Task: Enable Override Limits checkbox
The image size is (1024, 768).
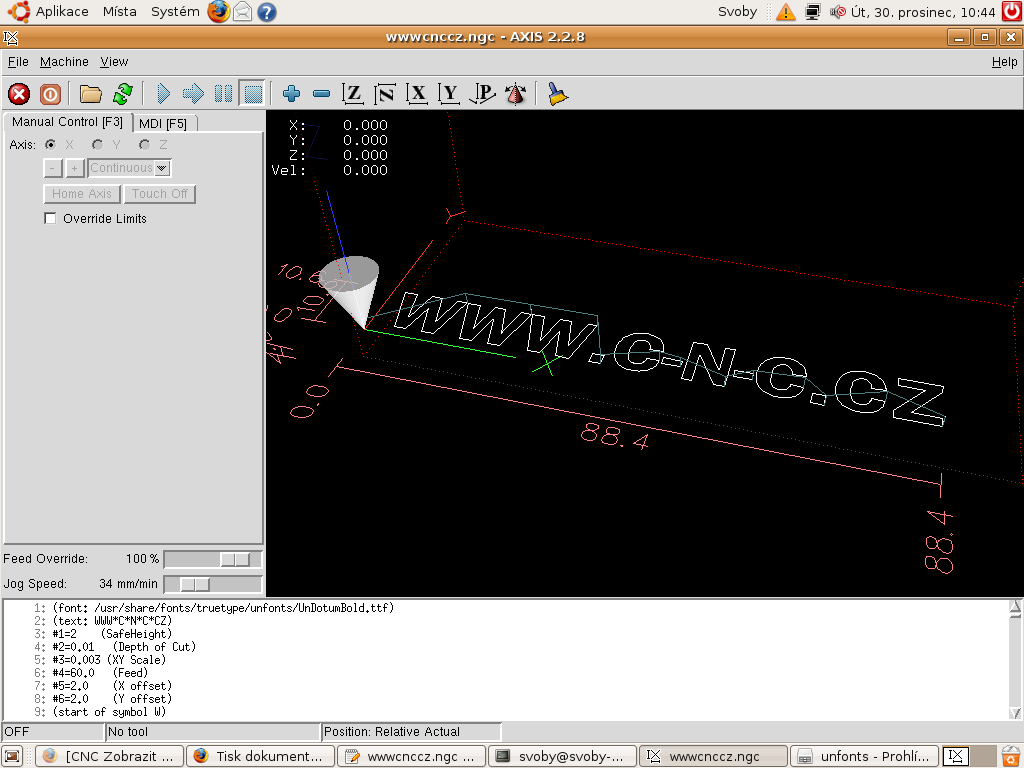Action: (x=51, y=219)
